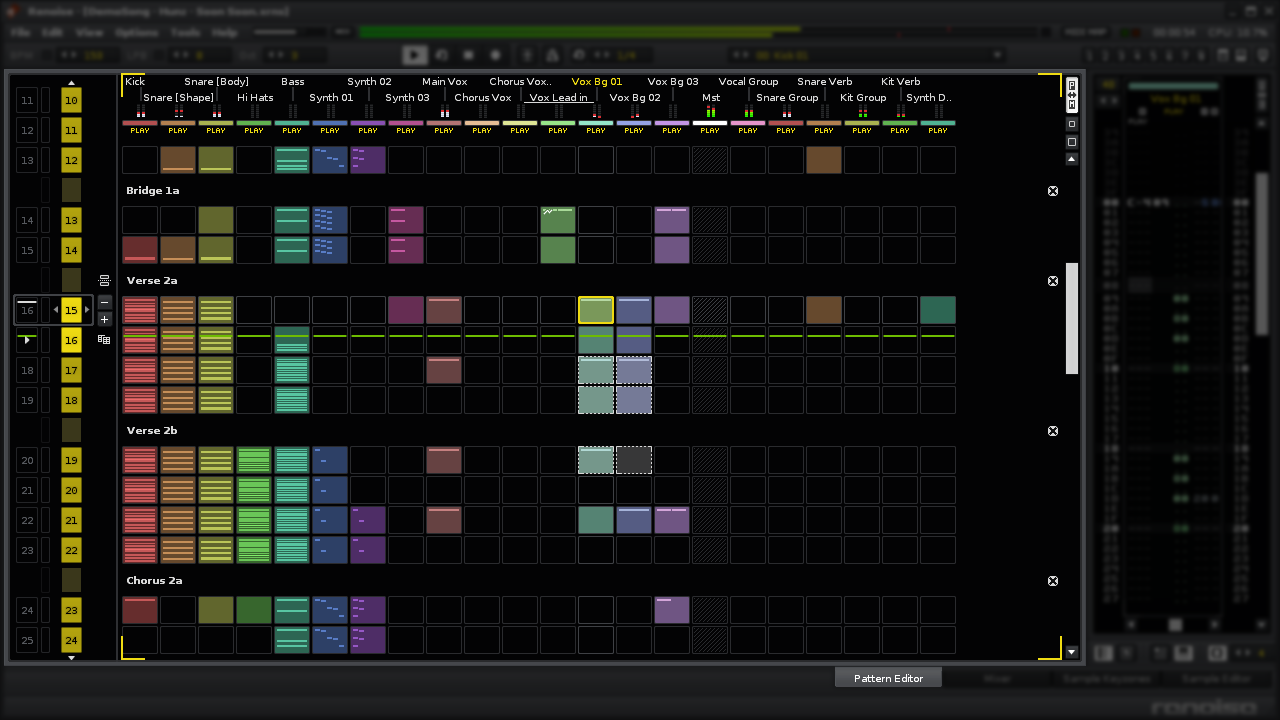Click the left arrow beside pattern 15

55,310
